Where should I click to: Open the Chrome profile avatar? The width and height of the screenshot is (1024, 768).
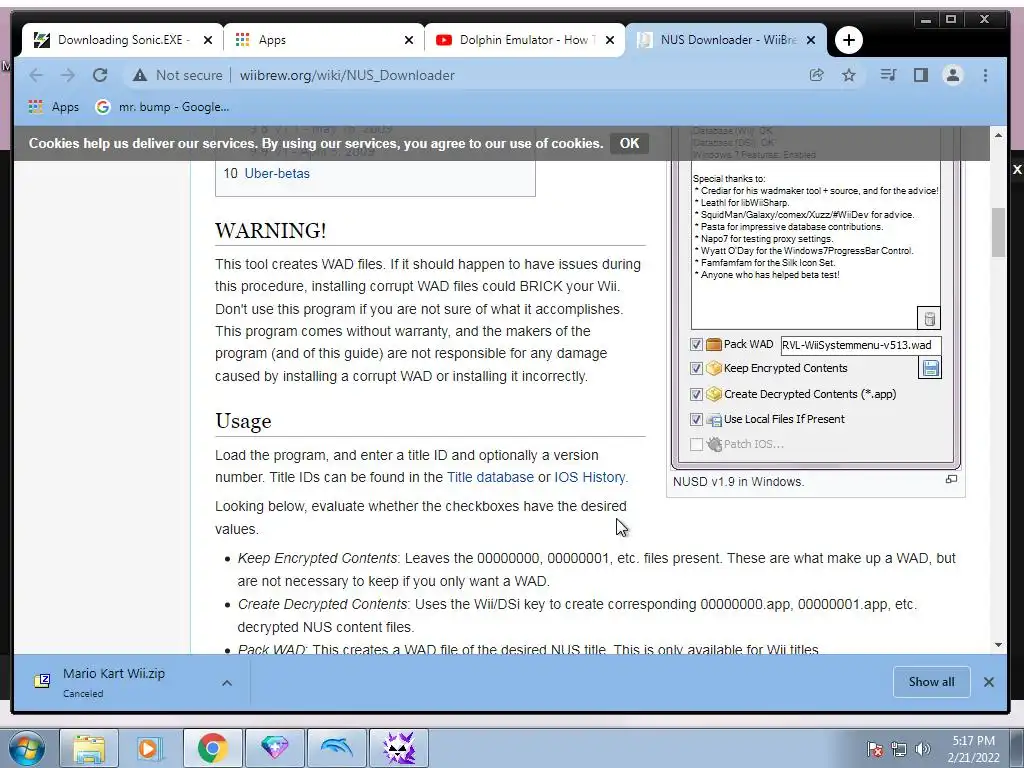[x=953, y=75]
